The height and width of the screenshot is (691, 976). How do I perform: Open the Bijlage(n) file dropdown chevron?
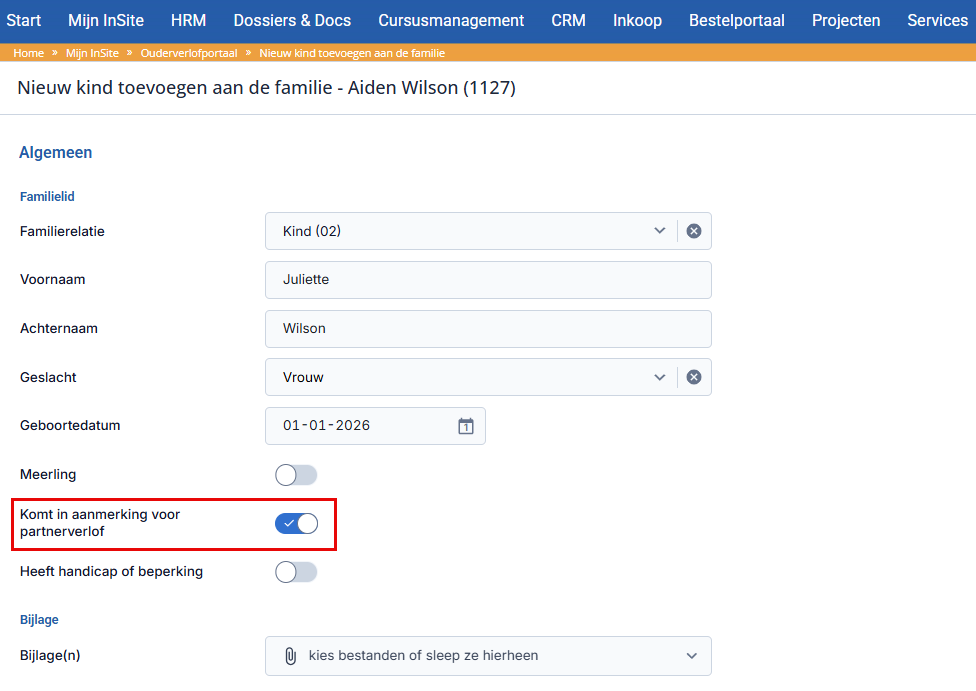pos(692,656)
